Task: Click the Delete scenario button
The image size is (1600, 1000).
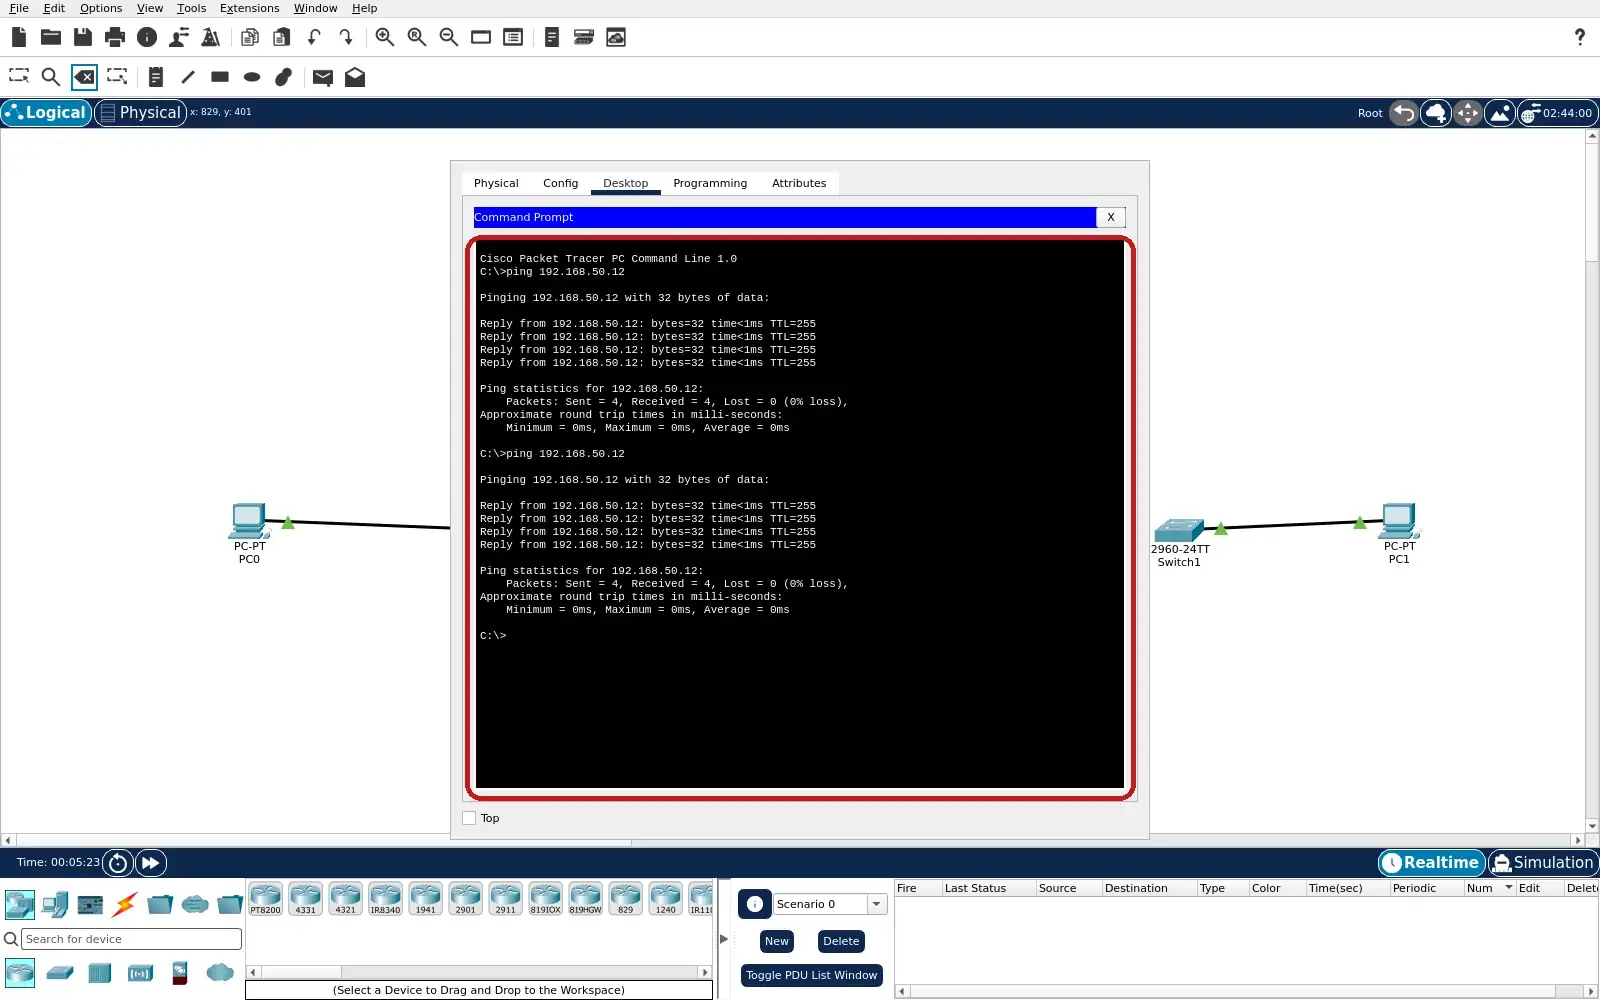Action: [x=841, y=941]
